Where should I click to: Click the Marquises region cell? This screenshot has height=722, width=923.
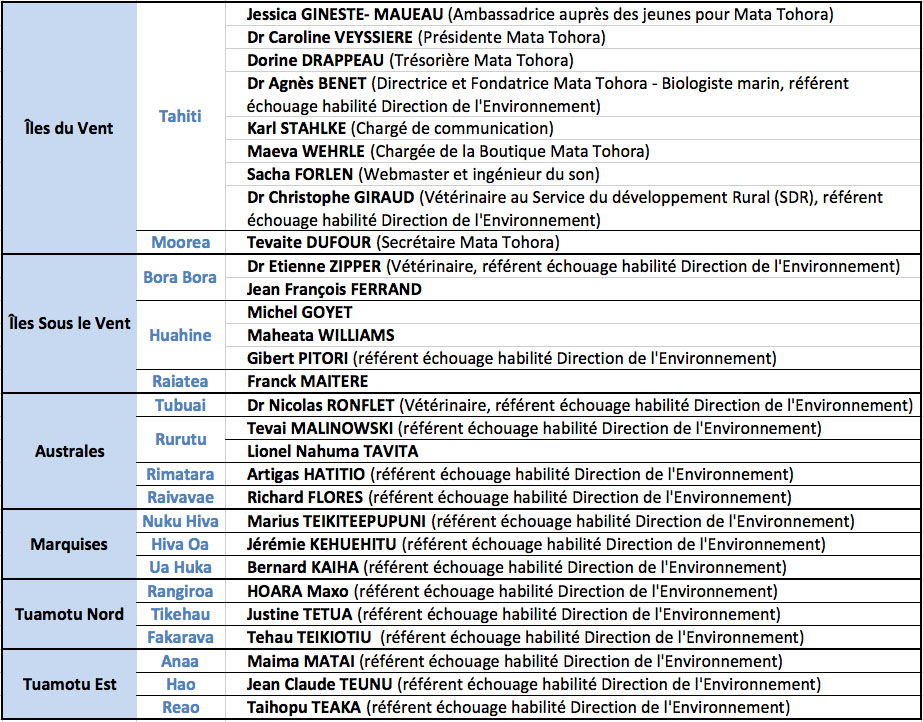[x=69, y=544]
